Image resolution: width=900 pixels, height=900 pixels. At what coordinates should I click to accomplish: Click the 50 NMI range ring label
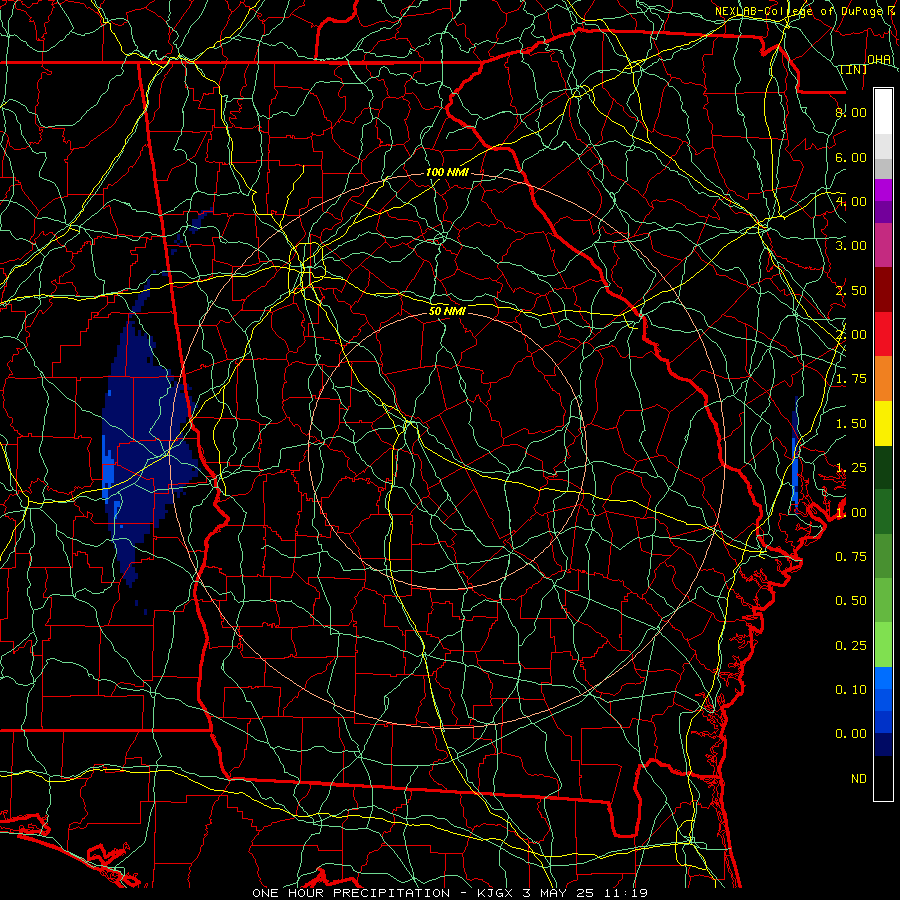[447, 311]
